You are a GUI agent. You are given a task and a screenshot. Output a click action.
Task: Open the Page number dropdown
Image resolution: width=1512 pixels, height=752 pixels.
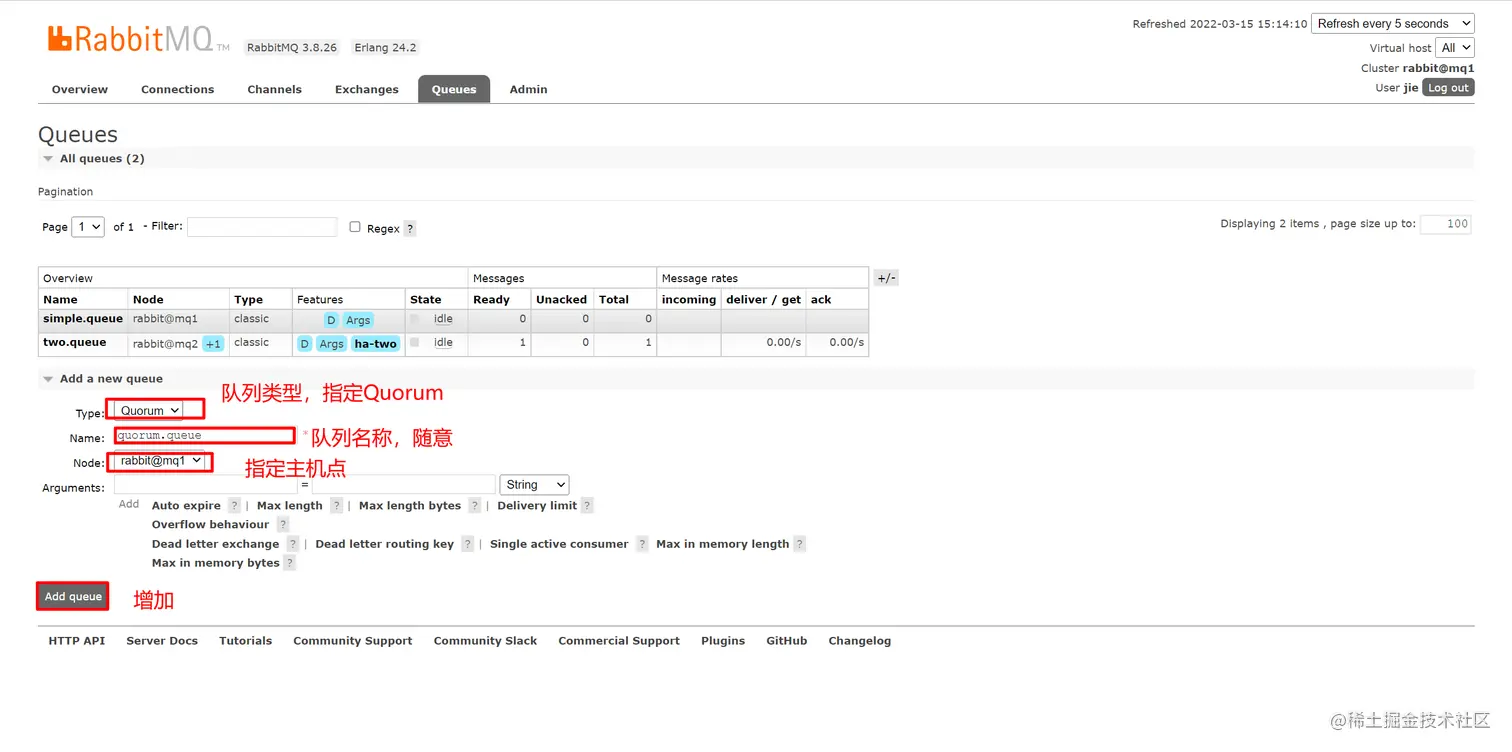tap(88, 227)
